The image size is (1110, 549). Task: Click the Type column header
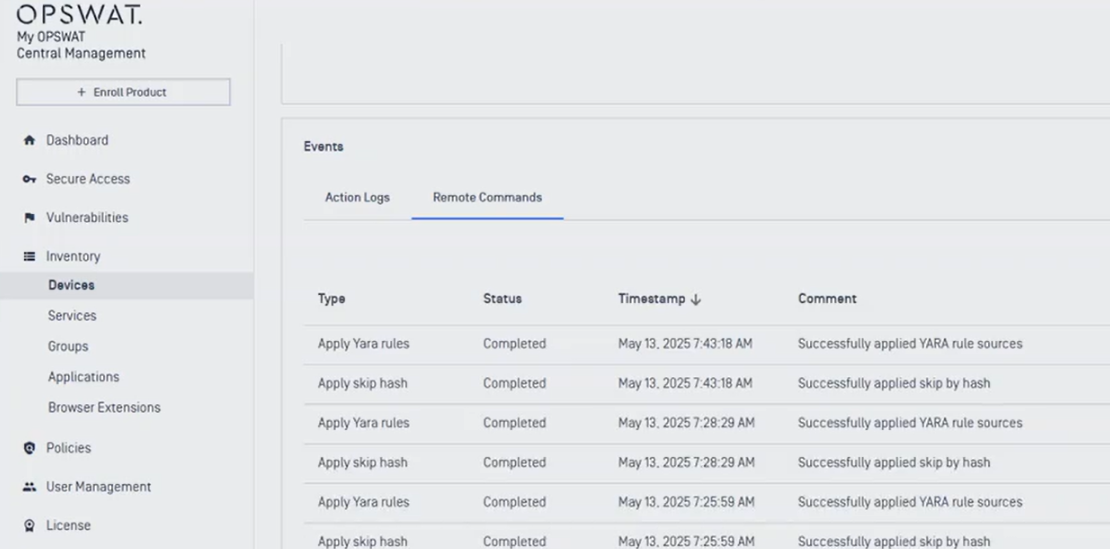tap(332, 299)
